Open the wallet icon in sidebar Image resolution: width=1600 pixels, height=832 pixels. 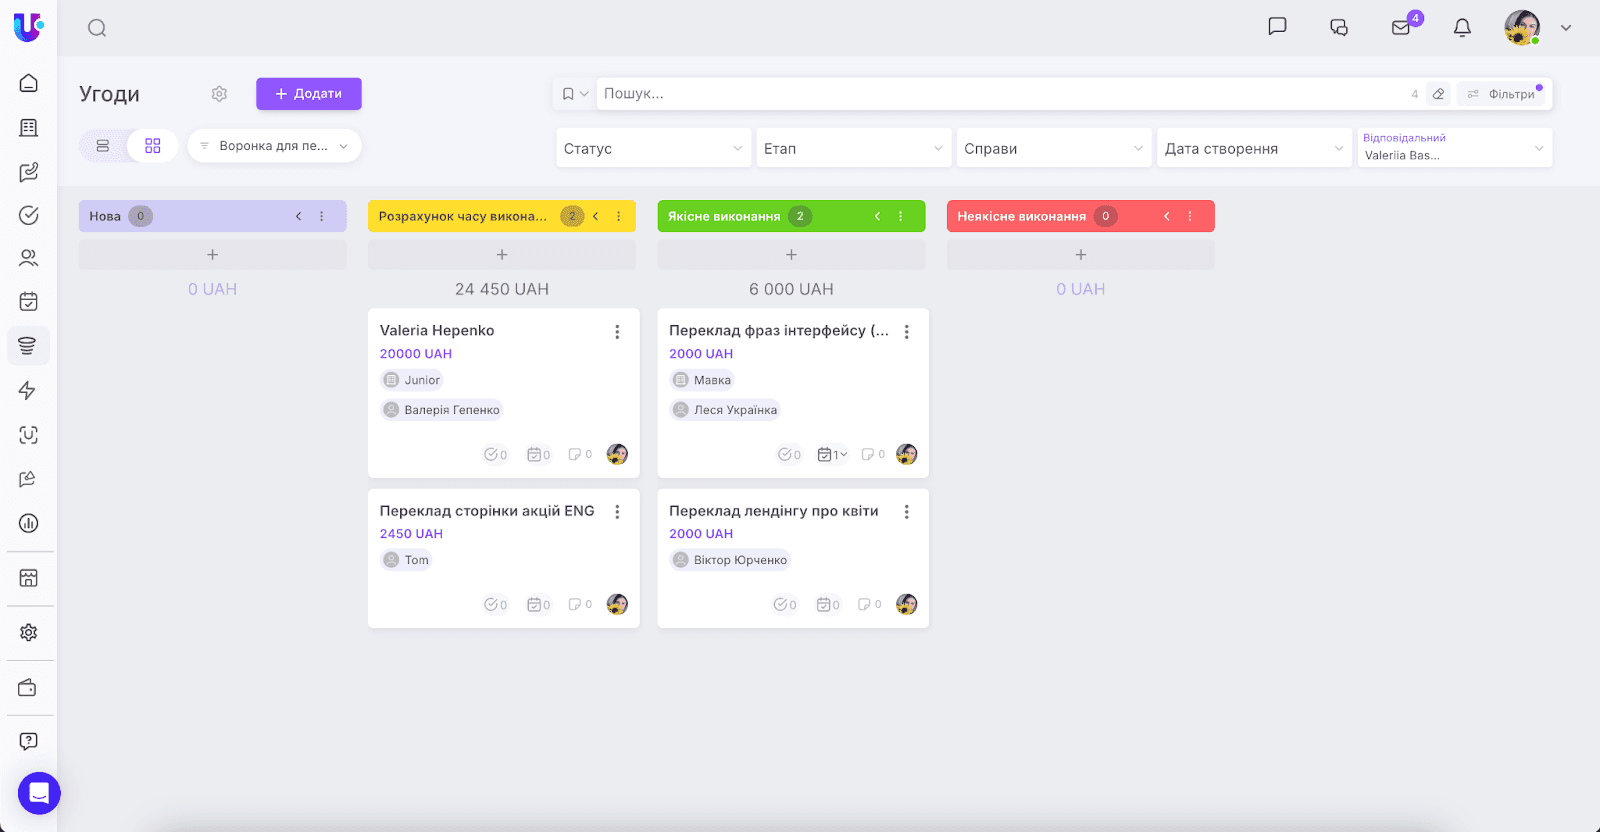[29, 688]
